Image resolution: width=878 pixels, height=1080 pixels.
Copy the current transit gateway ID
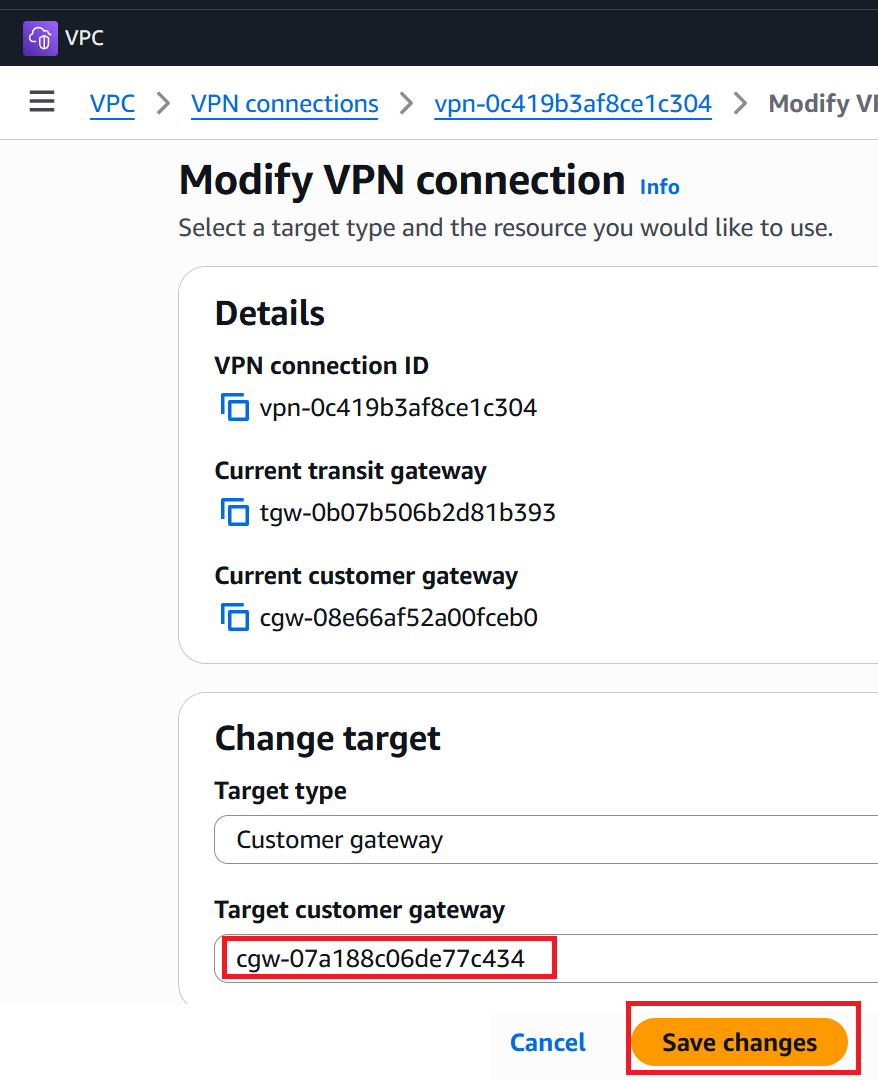234,512
